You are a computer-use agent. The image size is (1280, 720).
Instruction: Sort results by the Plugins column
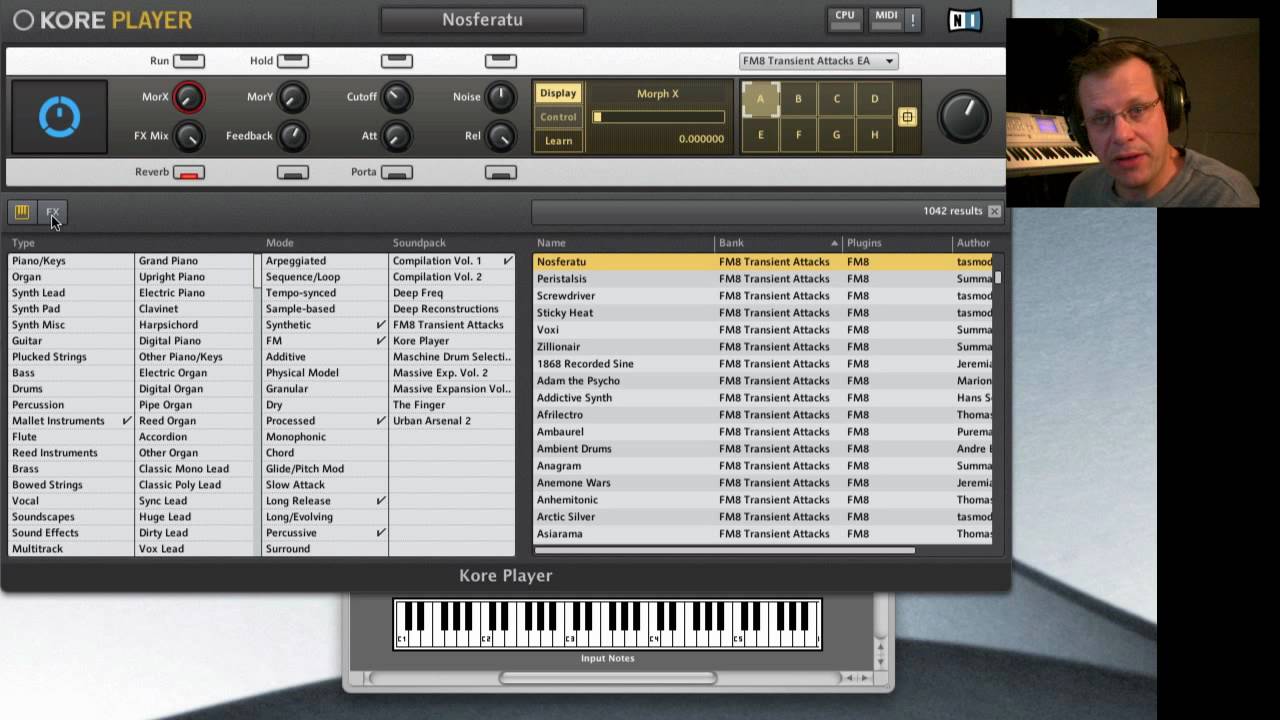coord(897,243)
